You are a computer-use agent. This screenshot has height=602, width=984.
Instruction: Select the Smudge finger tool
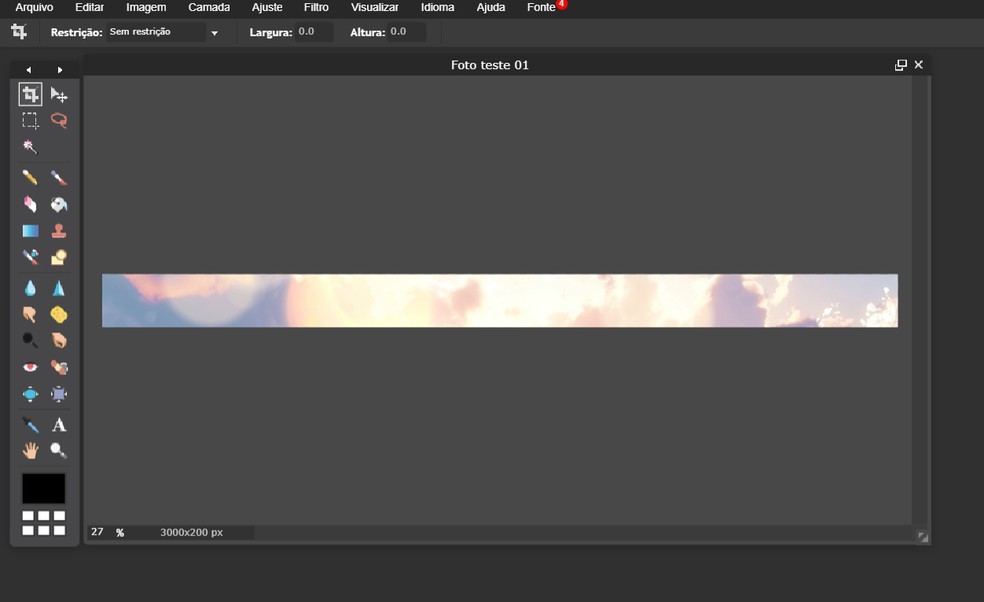click(30, 314)
